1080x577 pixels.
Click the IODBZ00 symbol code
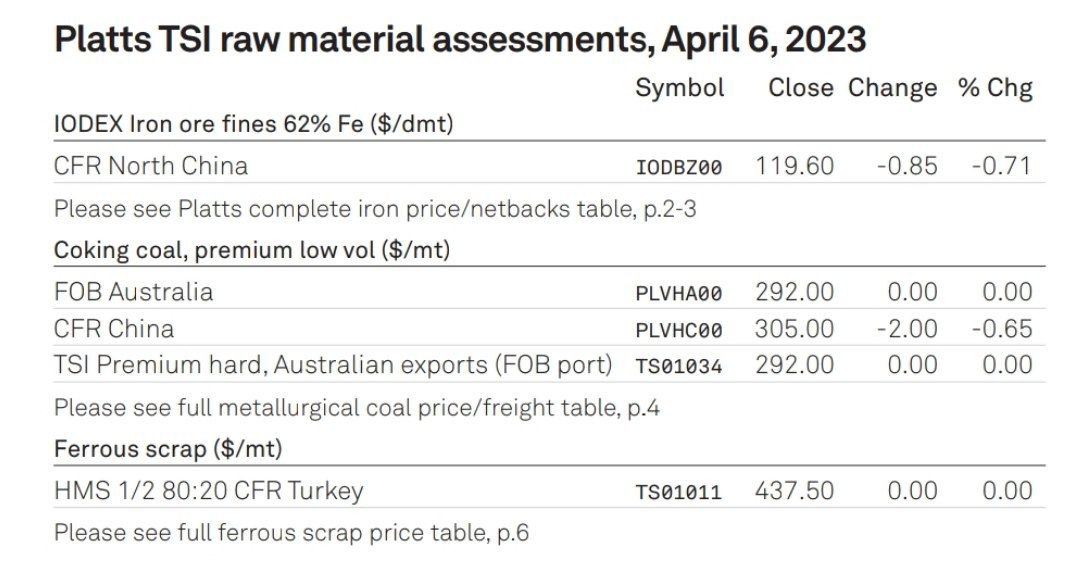[678, 167]
